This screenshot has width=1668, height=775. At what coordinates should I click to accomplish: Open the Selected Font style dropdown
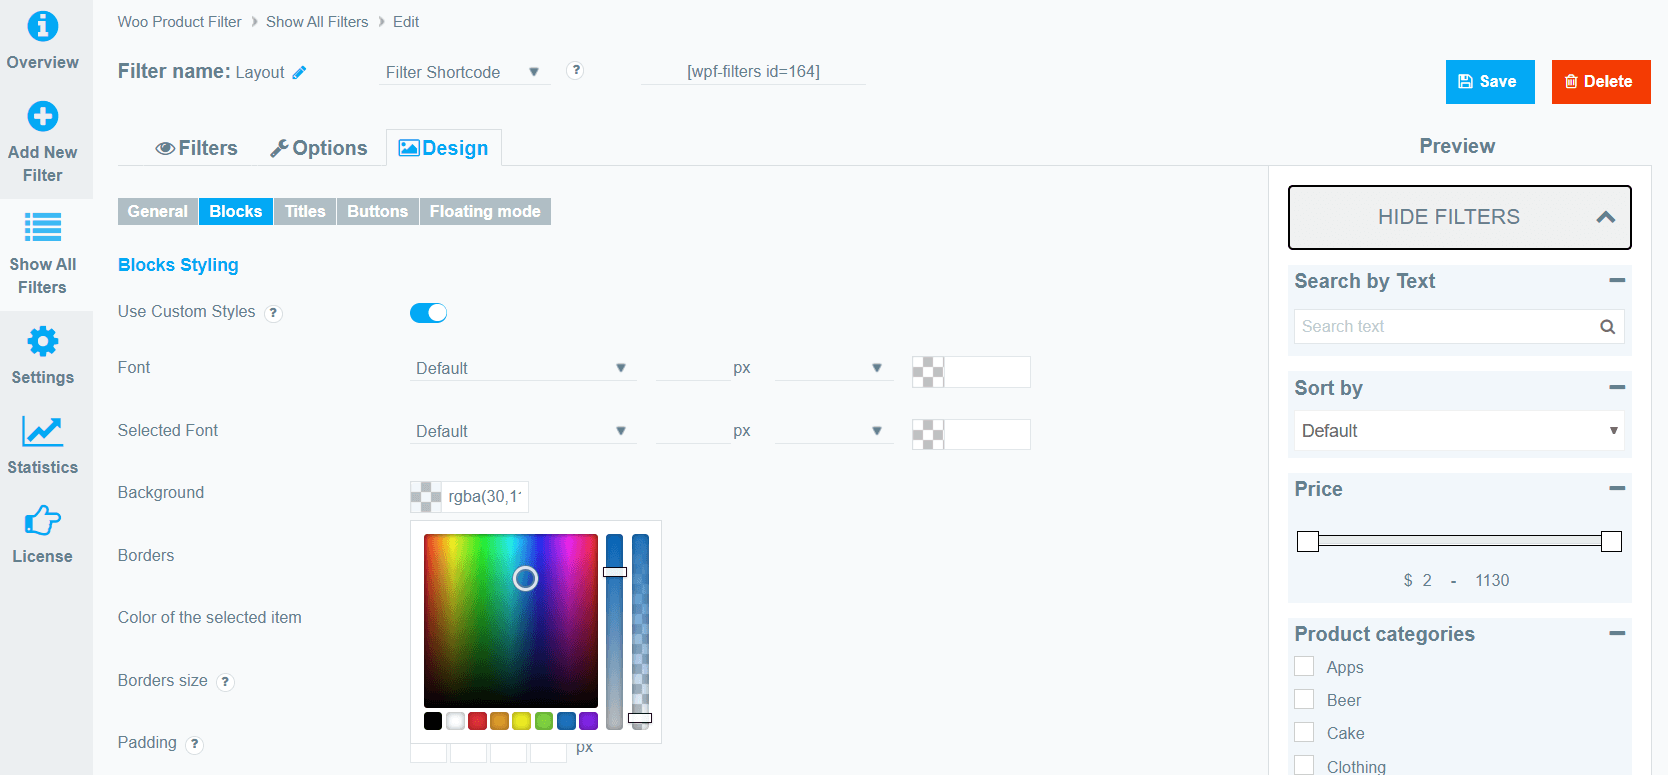pyautogui.click(x=833, y=431)
